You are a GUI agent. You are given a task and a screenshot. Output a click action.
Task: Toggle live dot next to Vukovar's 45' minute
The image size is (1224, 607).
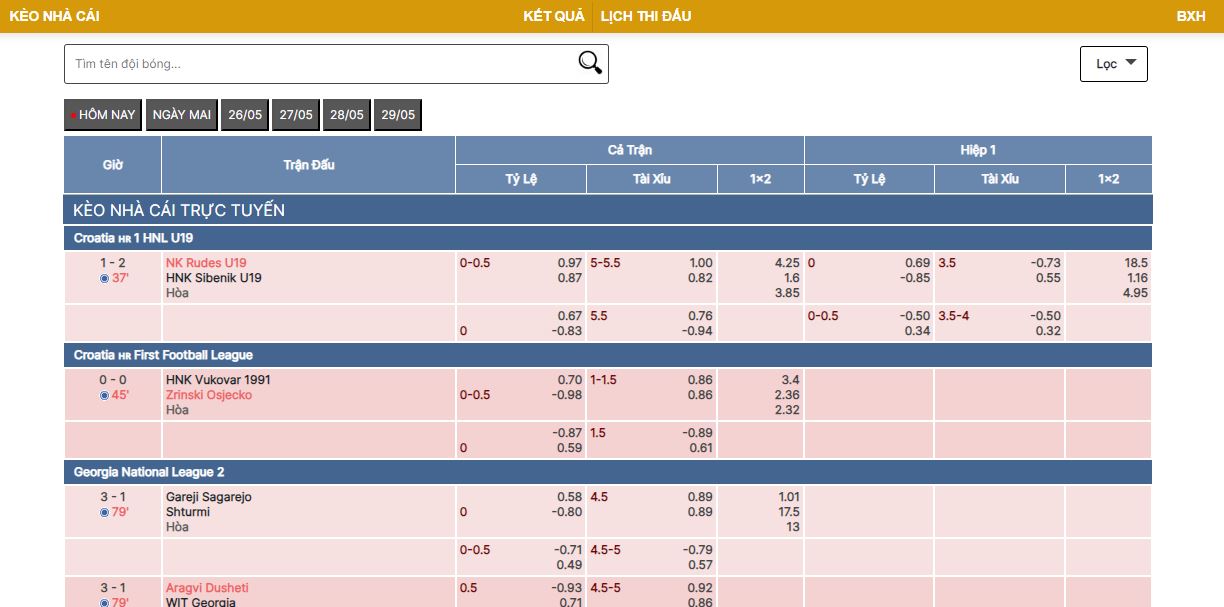pyautogui.click(x=103, y=395)
